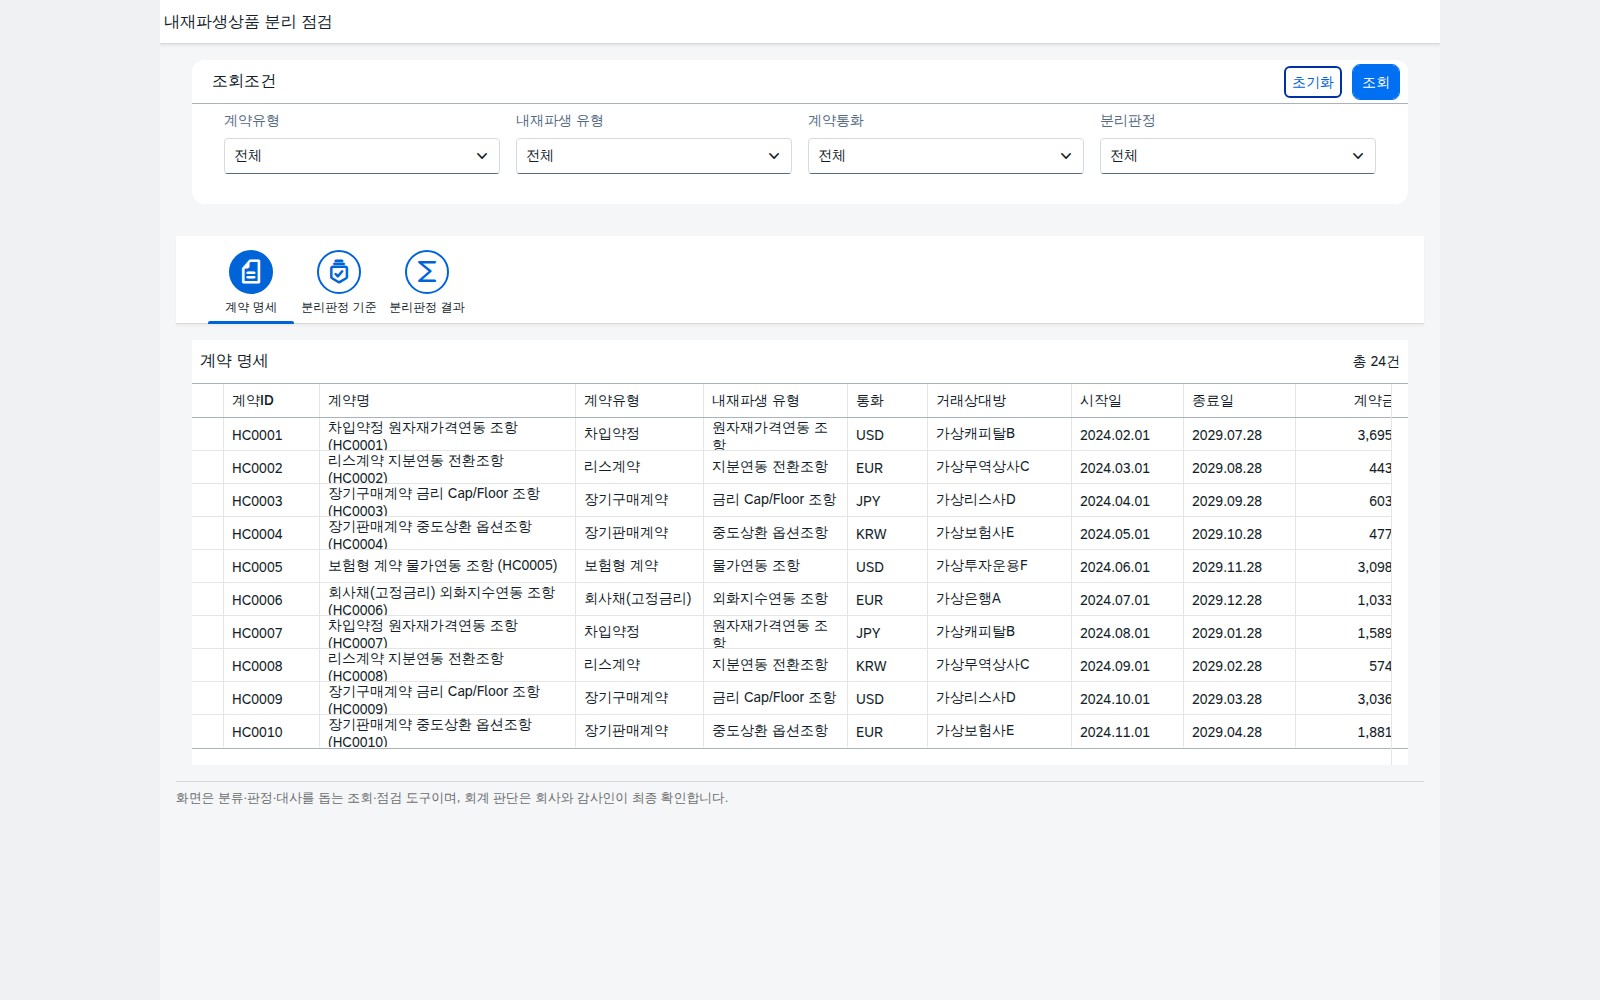Click the JPY currency cell for HC0003

point(887,501)
